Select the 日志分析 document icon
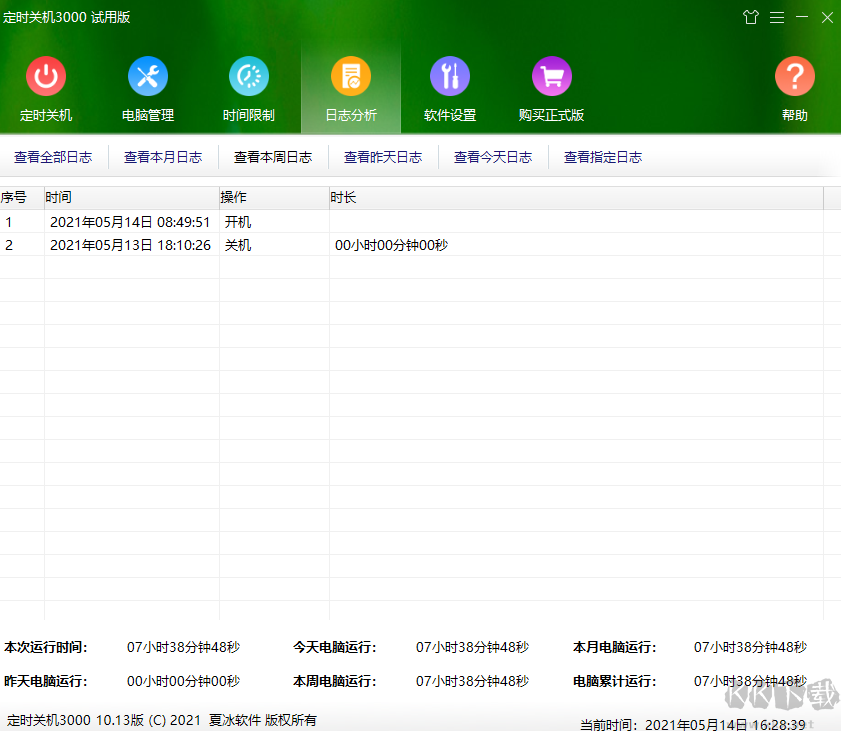Image resolution: width=841 pixels, height=731 pixels. coord(351,77)
